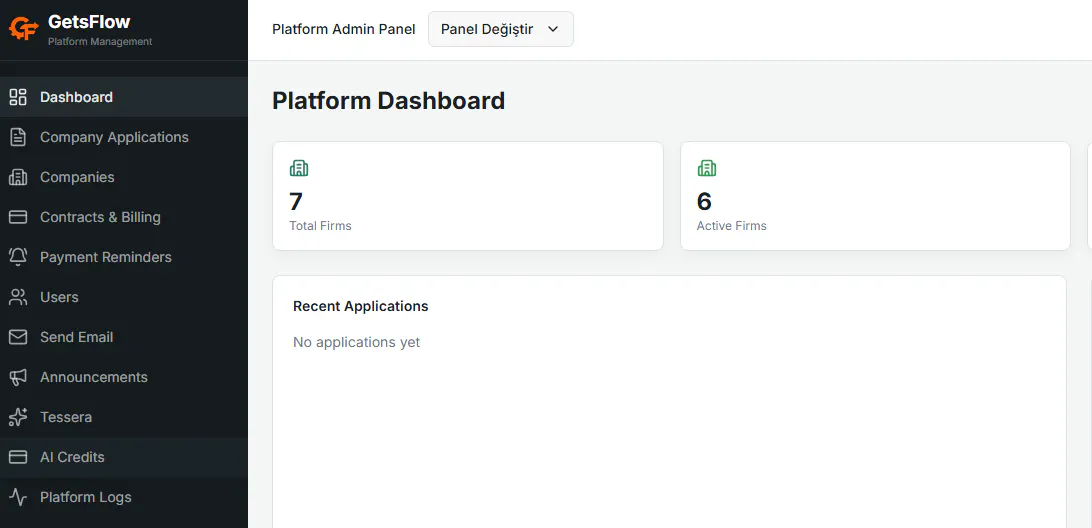Click the building icon above Total Firms
The image size is (1092, 528).
click(299, 168)
